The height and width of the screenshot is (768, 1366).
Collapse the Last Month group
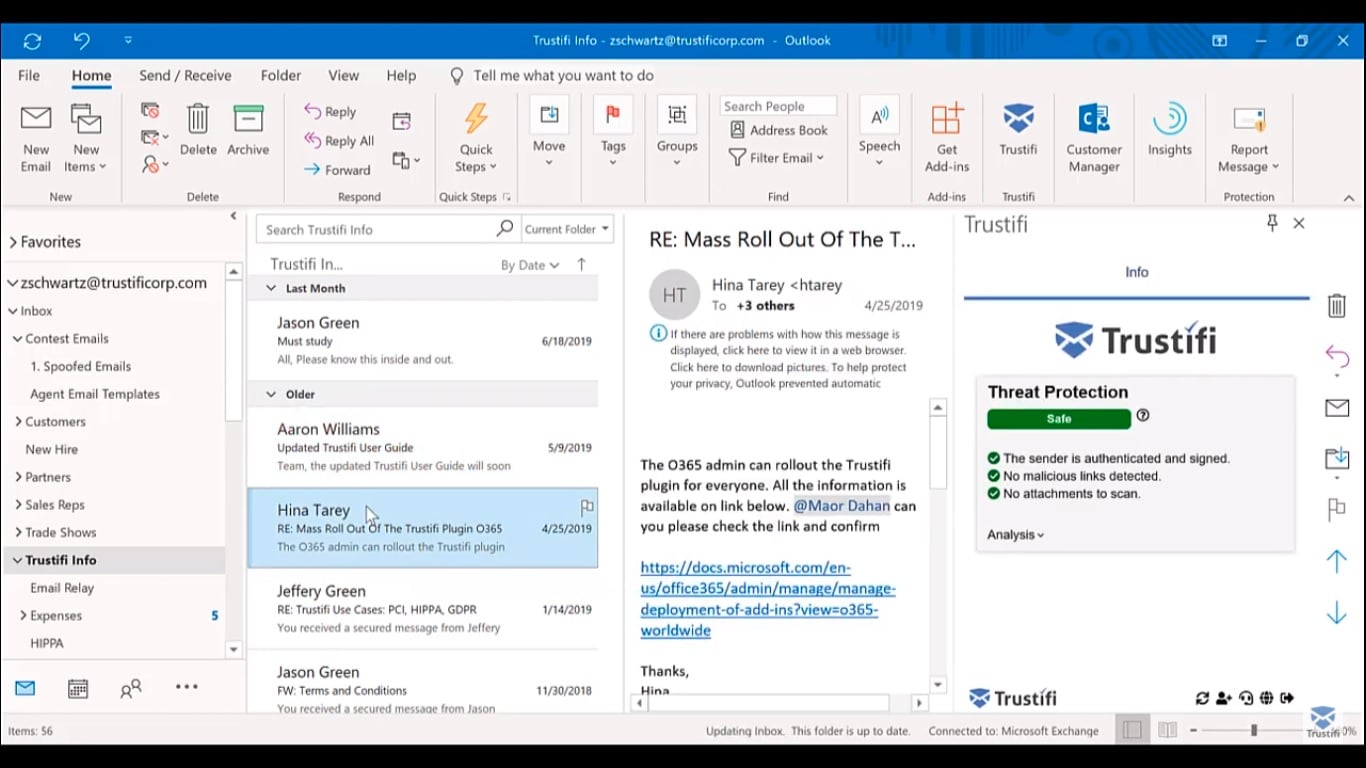point(271,288)
